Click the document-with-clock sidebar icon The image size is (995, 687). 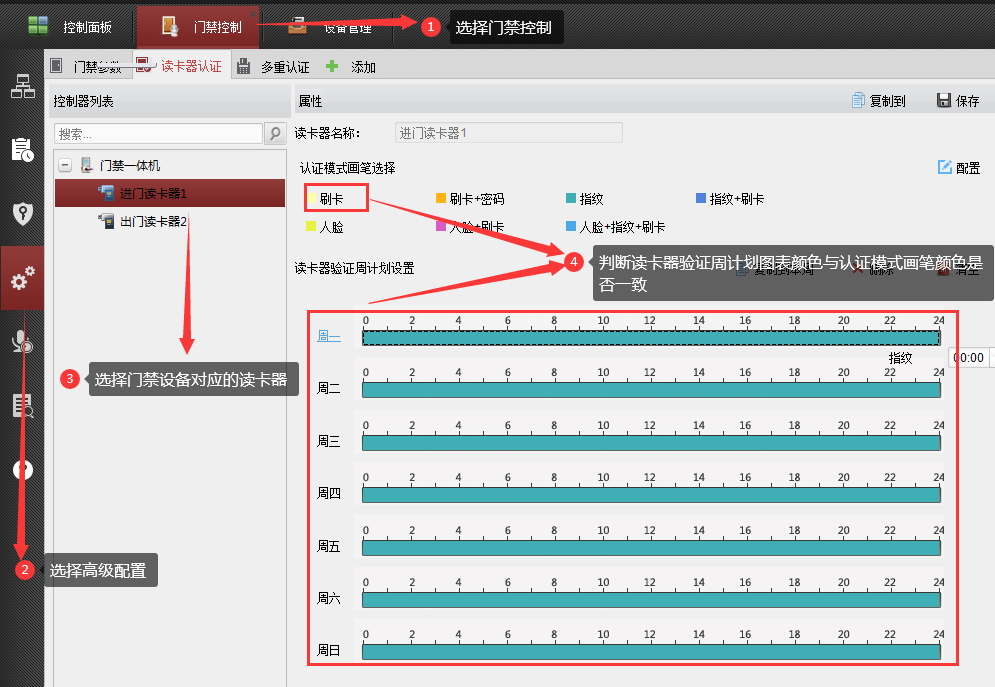[x=22, y=150]
